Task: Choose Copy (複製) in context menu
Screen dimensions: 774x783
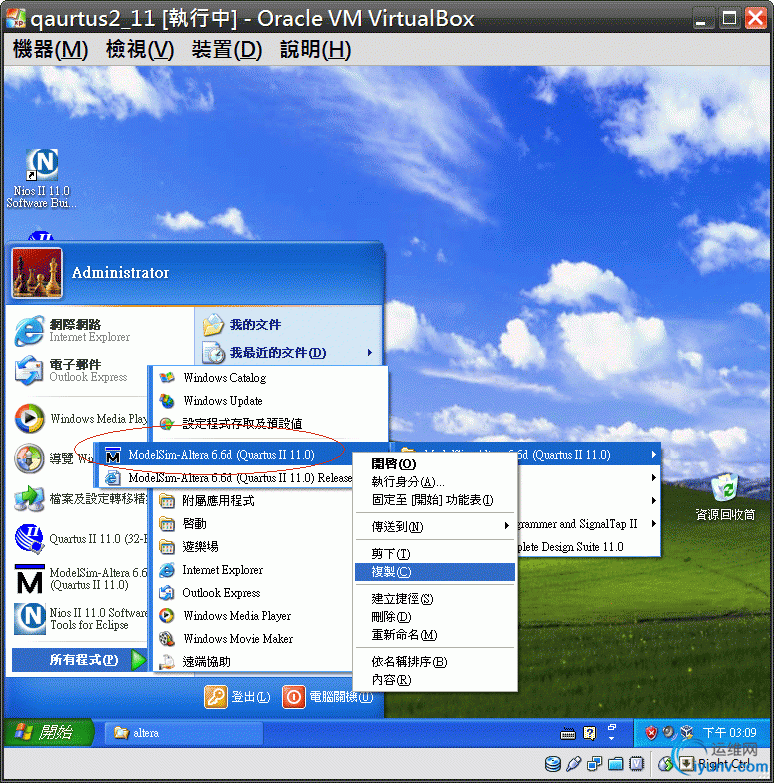Action: point(434,572)
